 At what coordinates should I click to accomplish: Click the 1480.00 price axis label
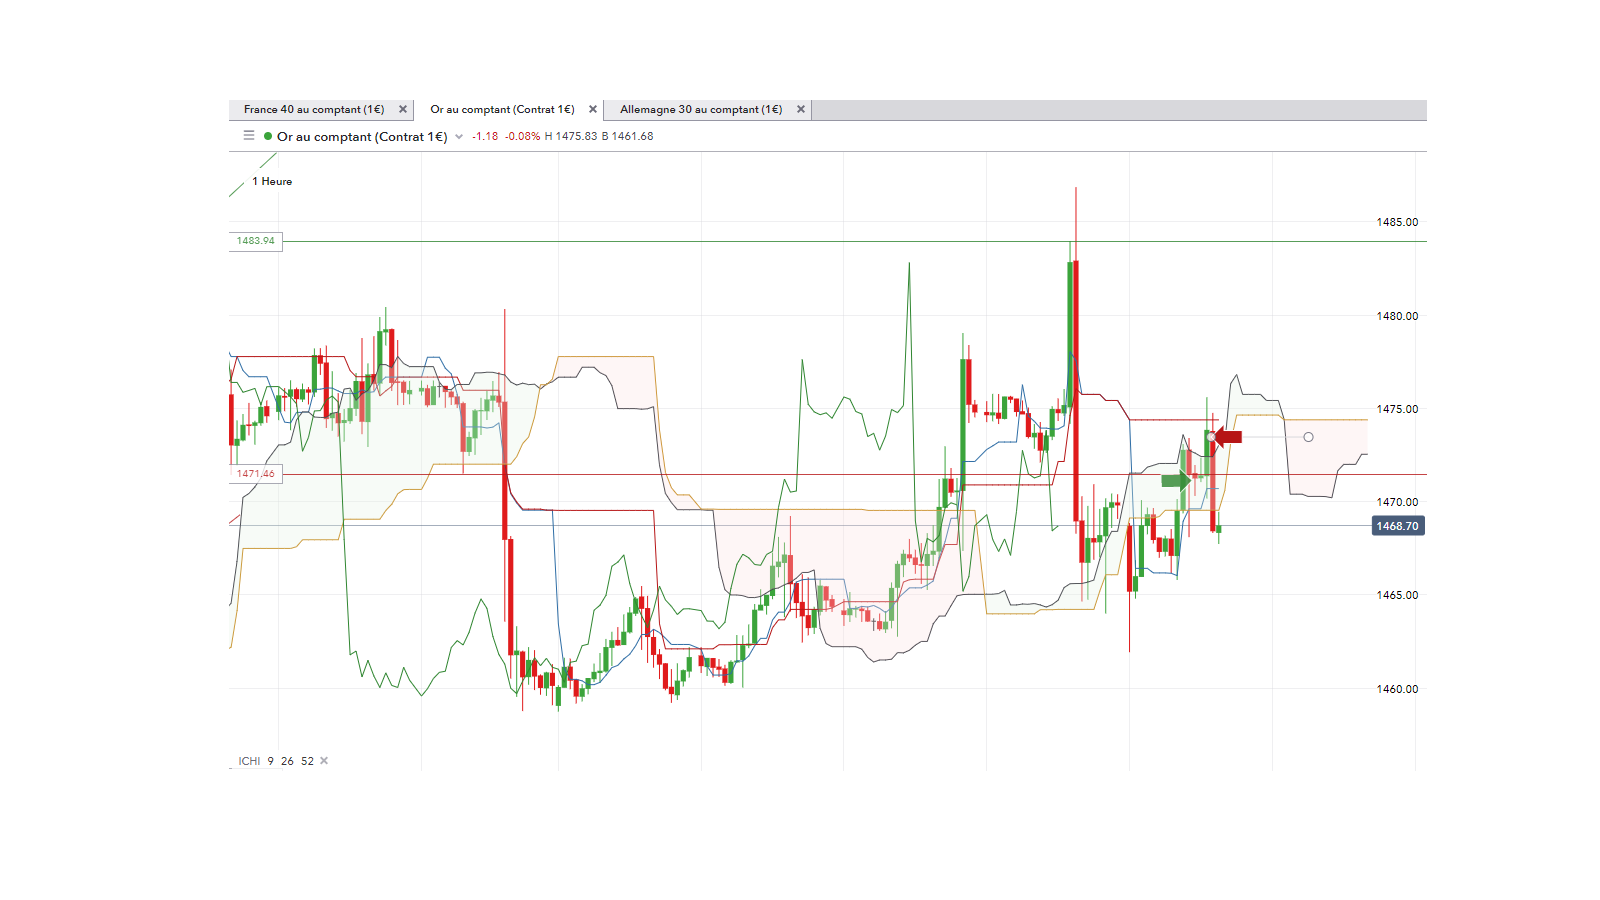coord(1397,316)
